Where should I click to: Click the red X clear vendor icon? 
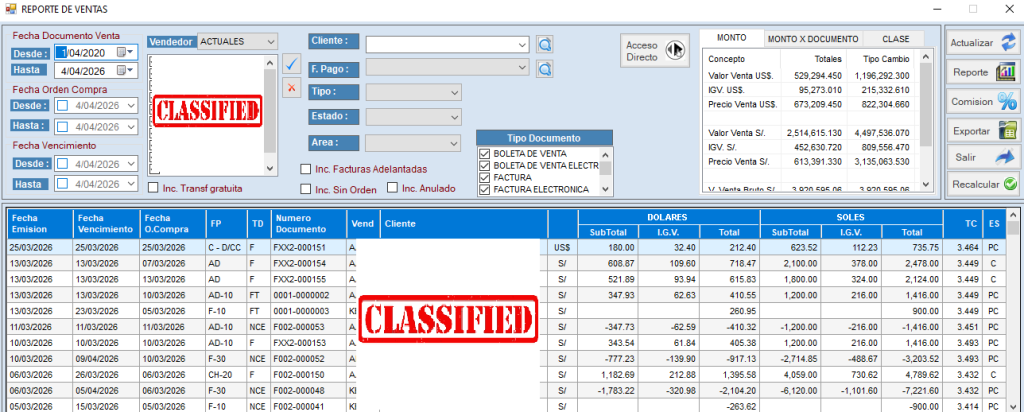pos(292,88)
